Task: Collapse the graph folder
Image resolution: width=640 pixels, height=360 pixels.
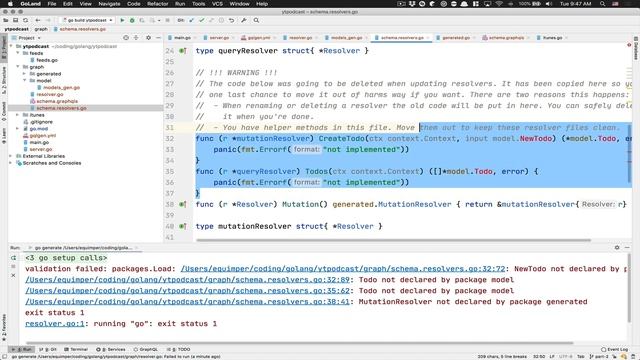Action: [x=18, y=67]
